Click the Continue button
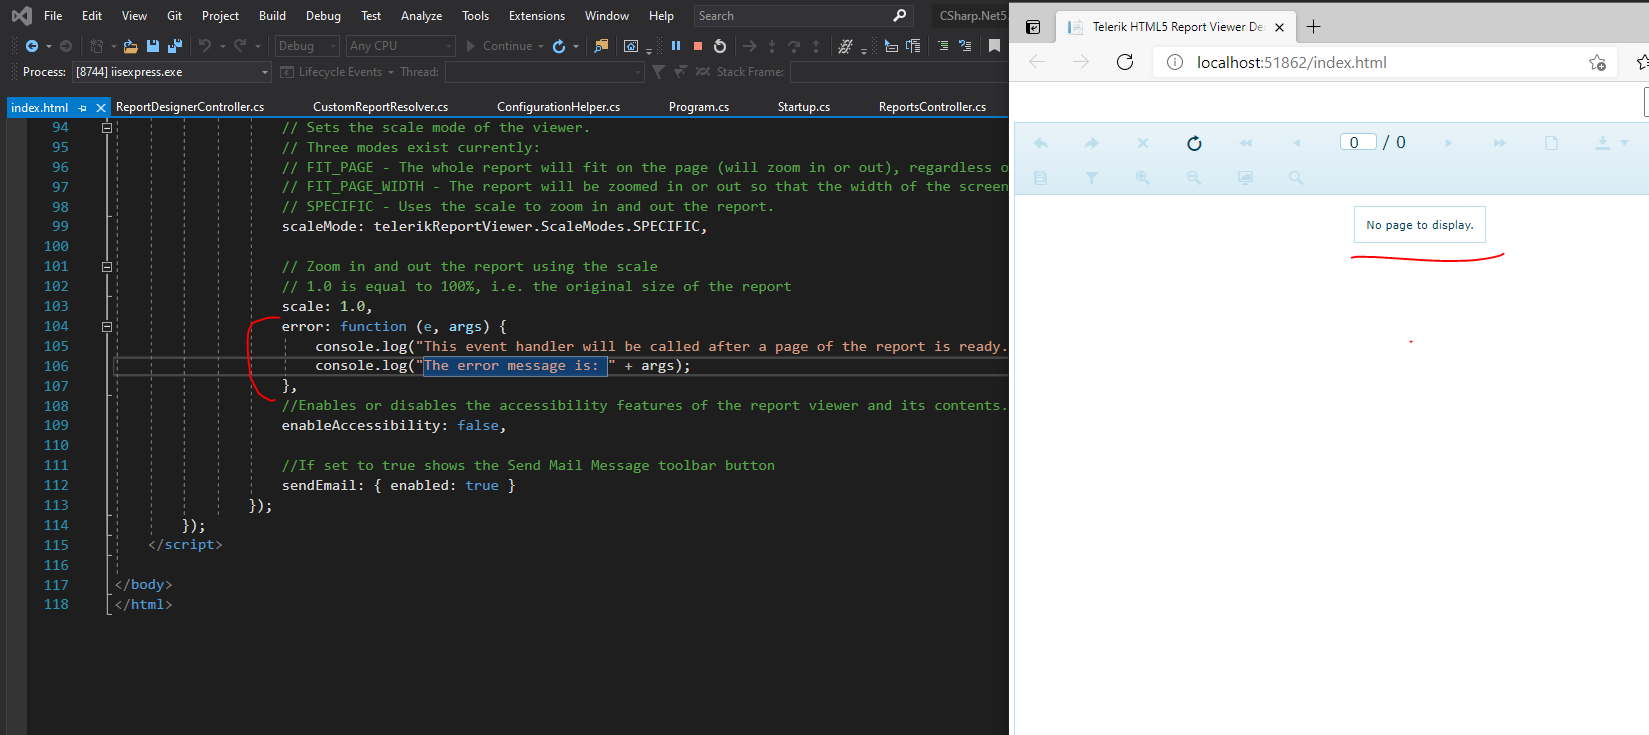 [498, 46]
